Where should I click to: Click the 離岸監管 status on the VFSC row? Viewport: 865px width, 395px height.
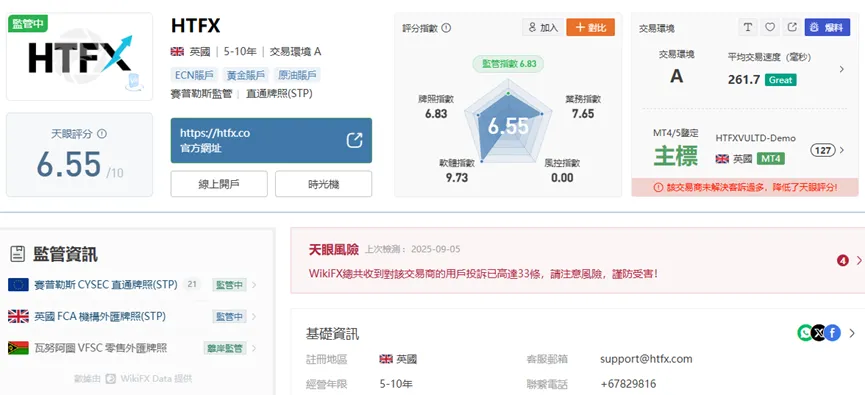(x=225, y=348)
